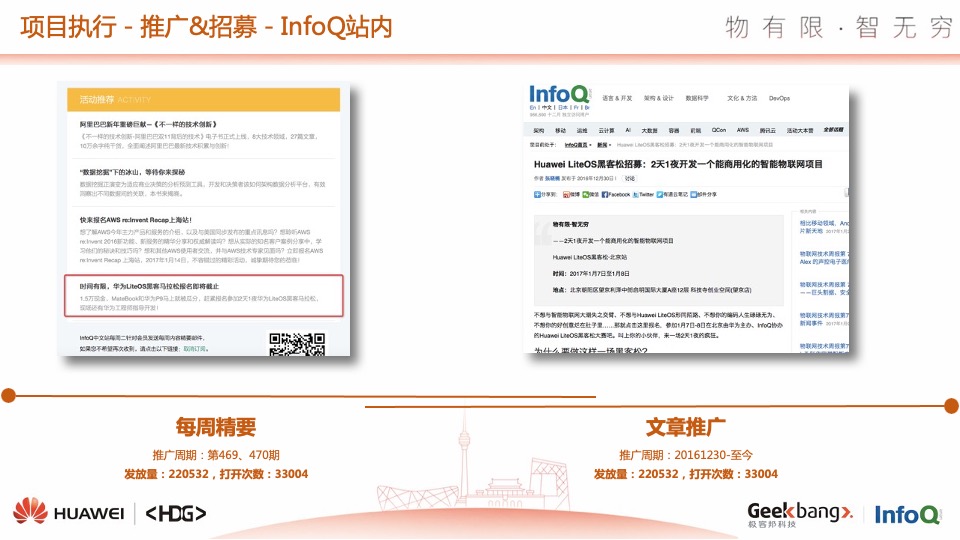This screenshot has height=540, width=960.
Task: Click the Huawei LiteOS黑客松-北京站 line
Action: [590, 257]
